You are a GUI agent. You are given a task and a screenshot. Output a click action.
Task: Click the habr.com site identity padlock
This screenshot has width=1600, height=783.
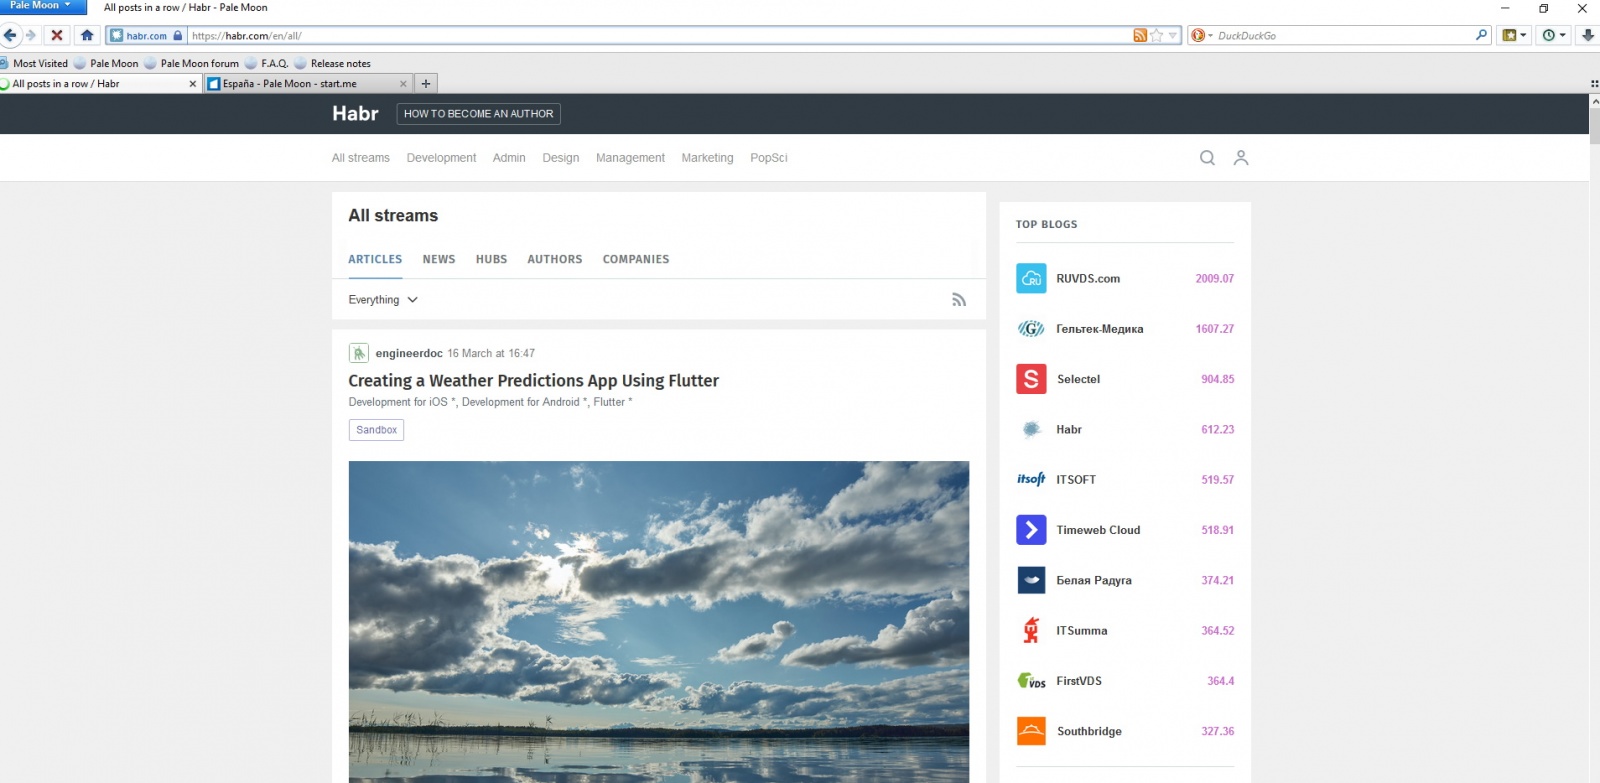[178, 36]
